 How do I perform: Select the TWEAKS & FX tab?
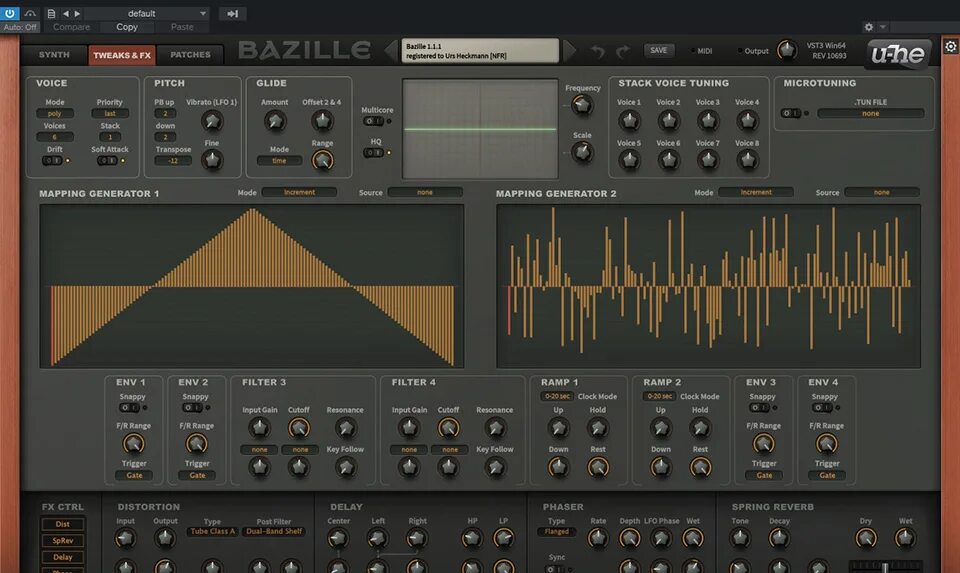point(122,55)
